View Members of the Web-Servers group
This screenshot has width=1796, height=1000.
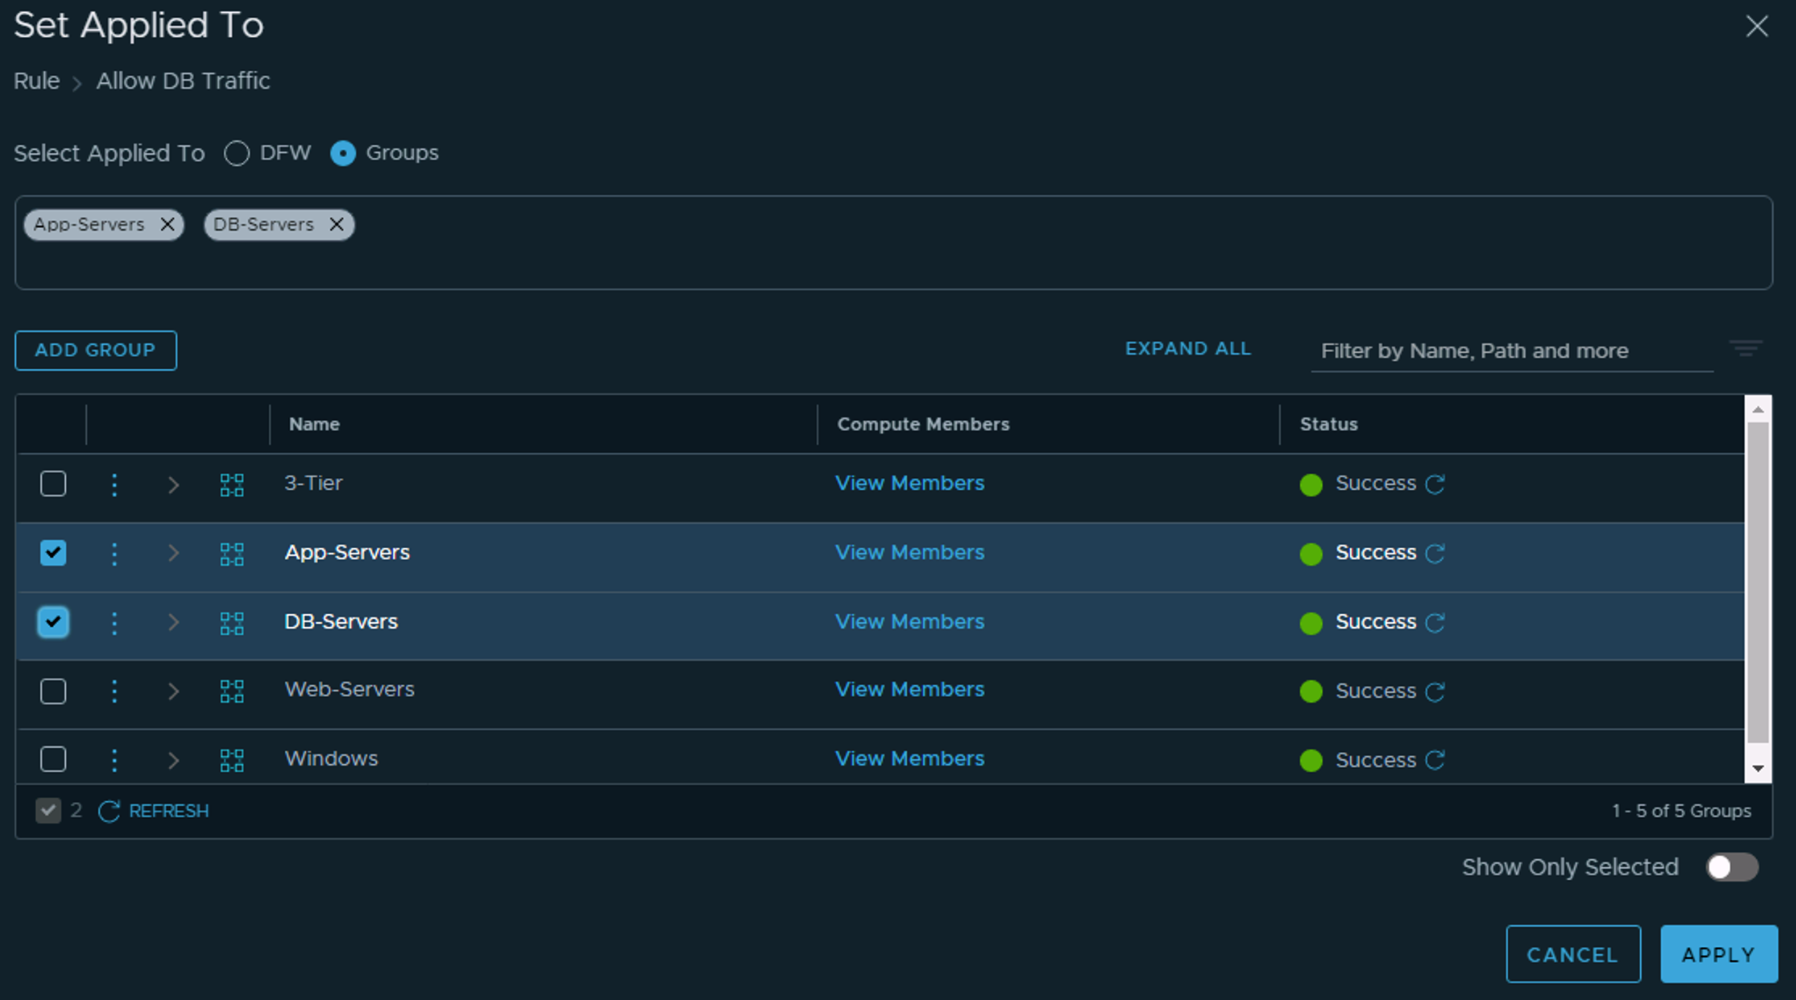910,689
